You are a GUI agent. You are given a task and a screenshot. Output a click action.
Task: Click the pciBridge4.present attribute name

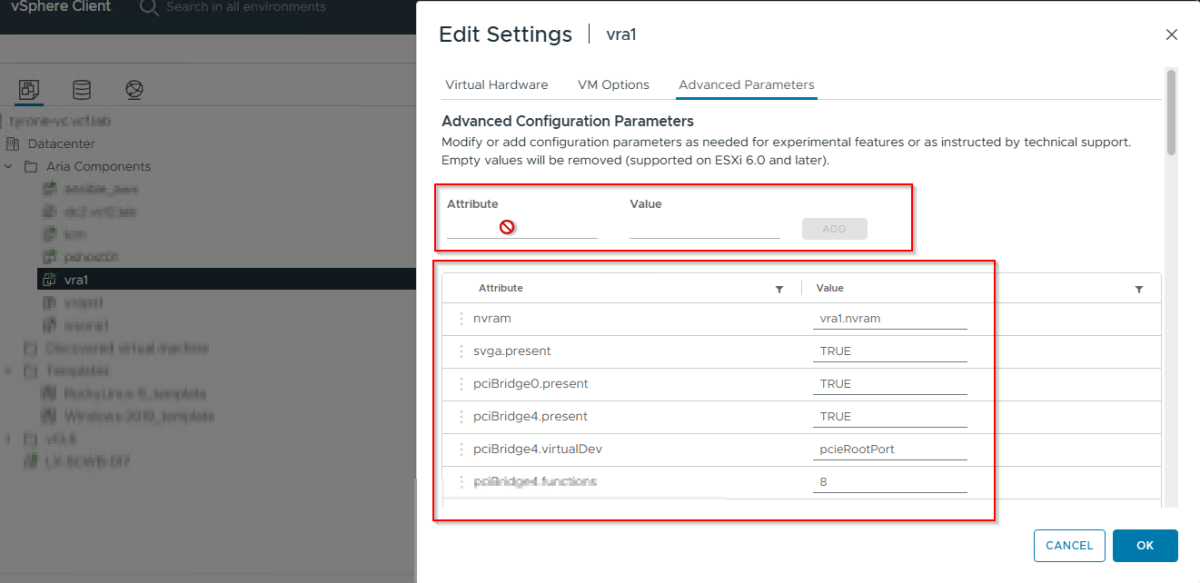pos(530,416)
